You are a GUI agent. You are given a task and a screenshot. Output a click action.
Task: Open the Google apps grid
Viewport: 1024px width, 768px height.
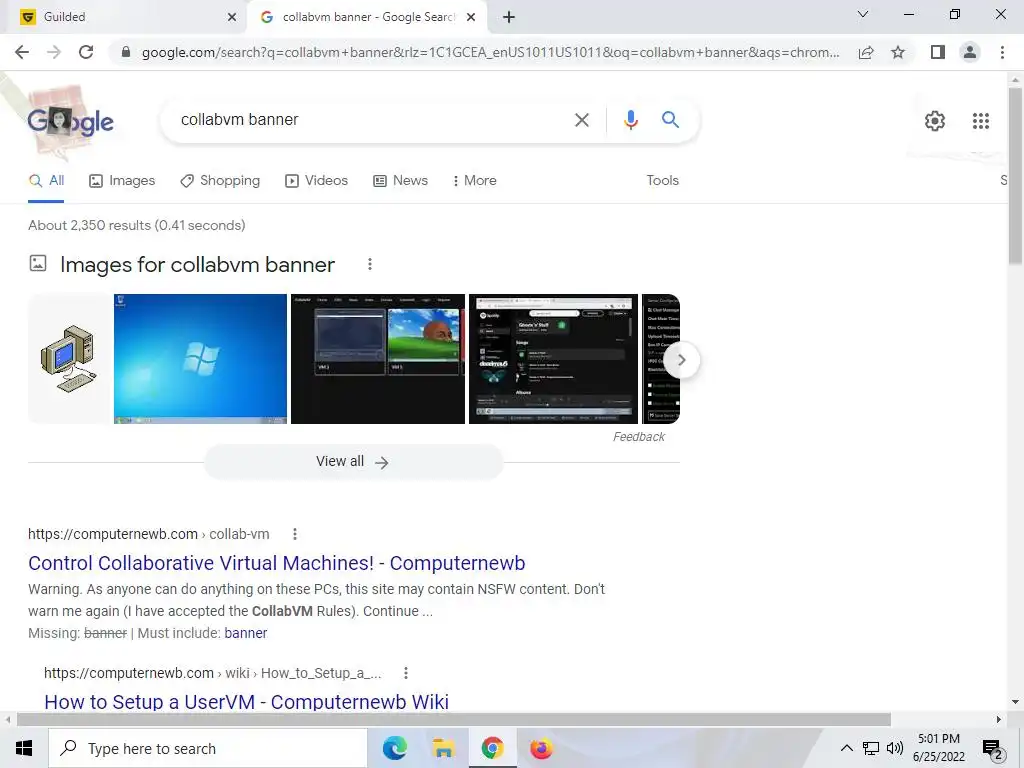(x=981, y=121)
